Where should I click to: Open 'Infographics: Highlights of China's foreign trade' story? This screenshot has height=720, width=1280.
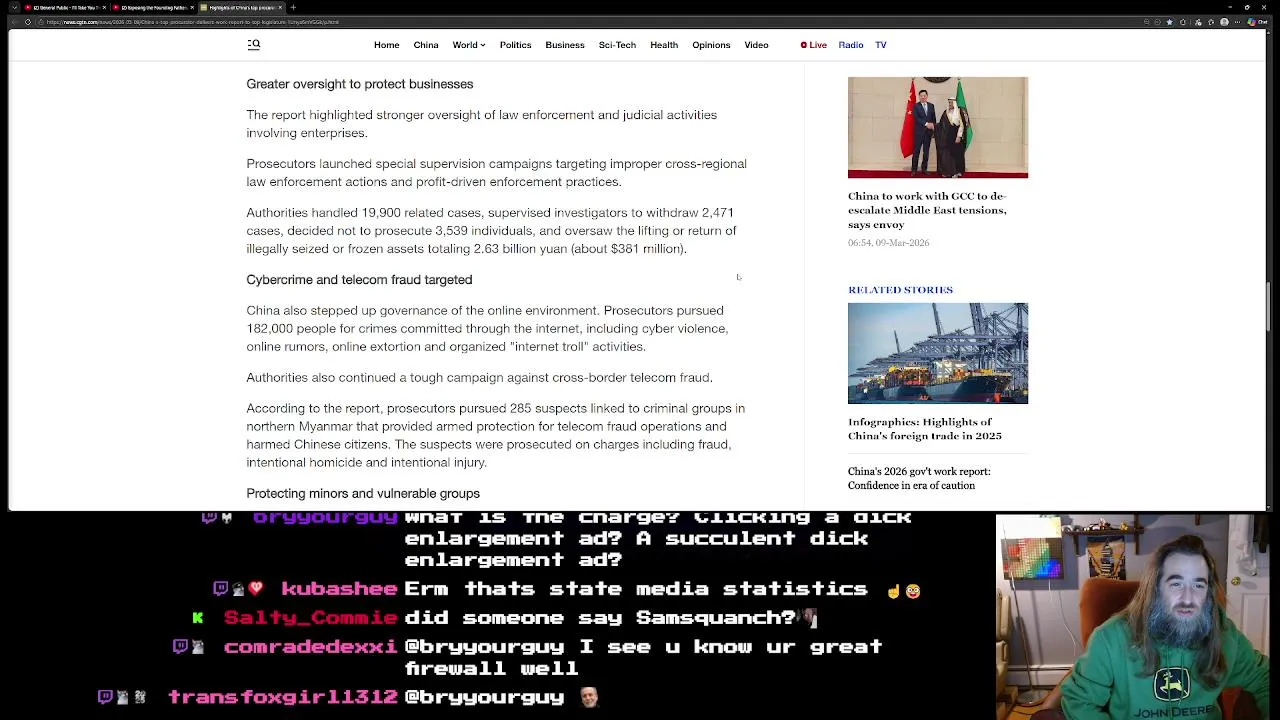click(x=925, y=429)
